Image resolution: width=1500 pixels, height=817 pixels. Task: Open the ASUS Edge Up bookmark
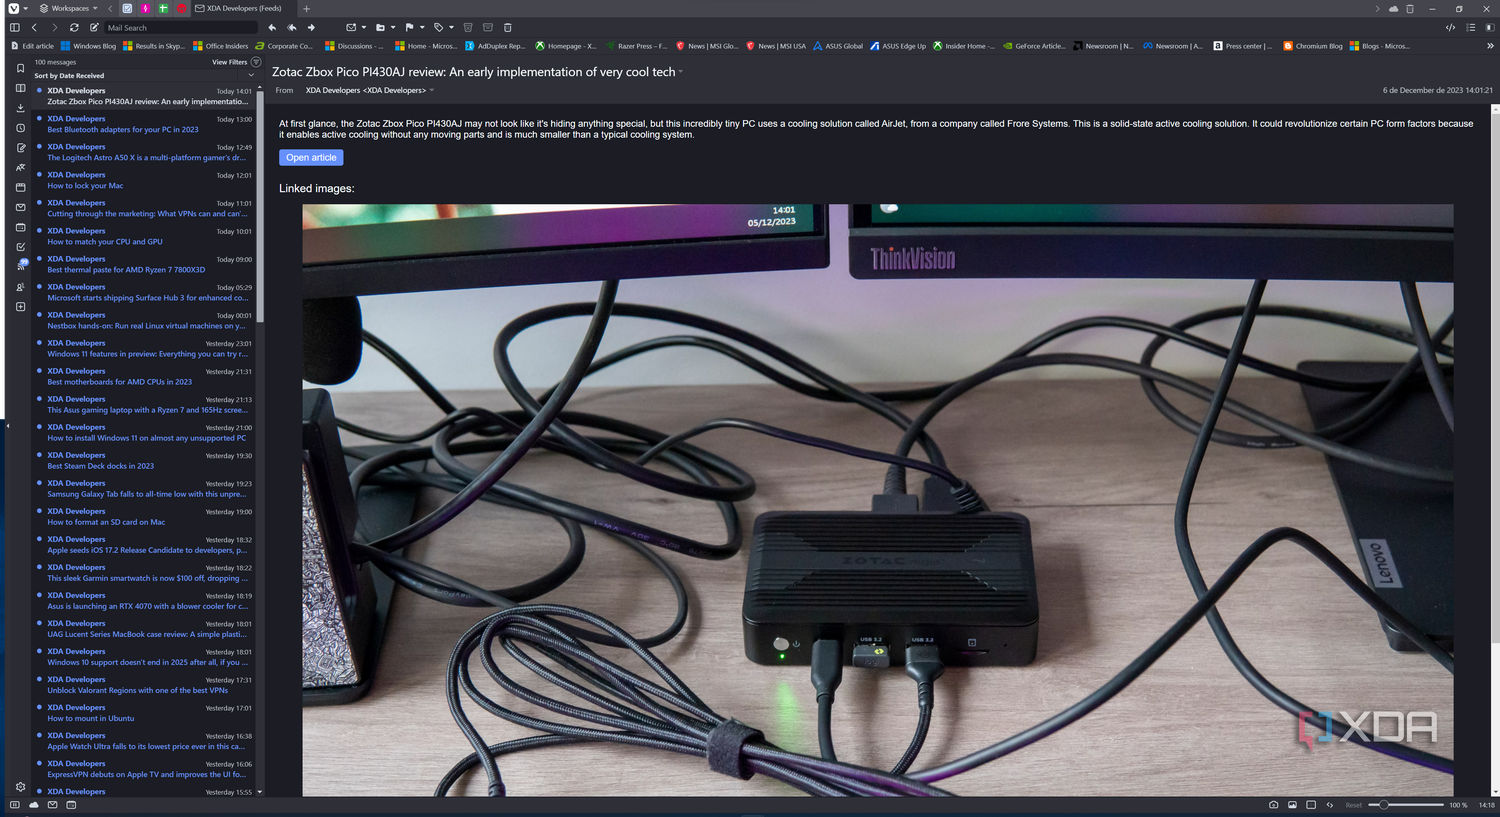[x=898, y=46]
